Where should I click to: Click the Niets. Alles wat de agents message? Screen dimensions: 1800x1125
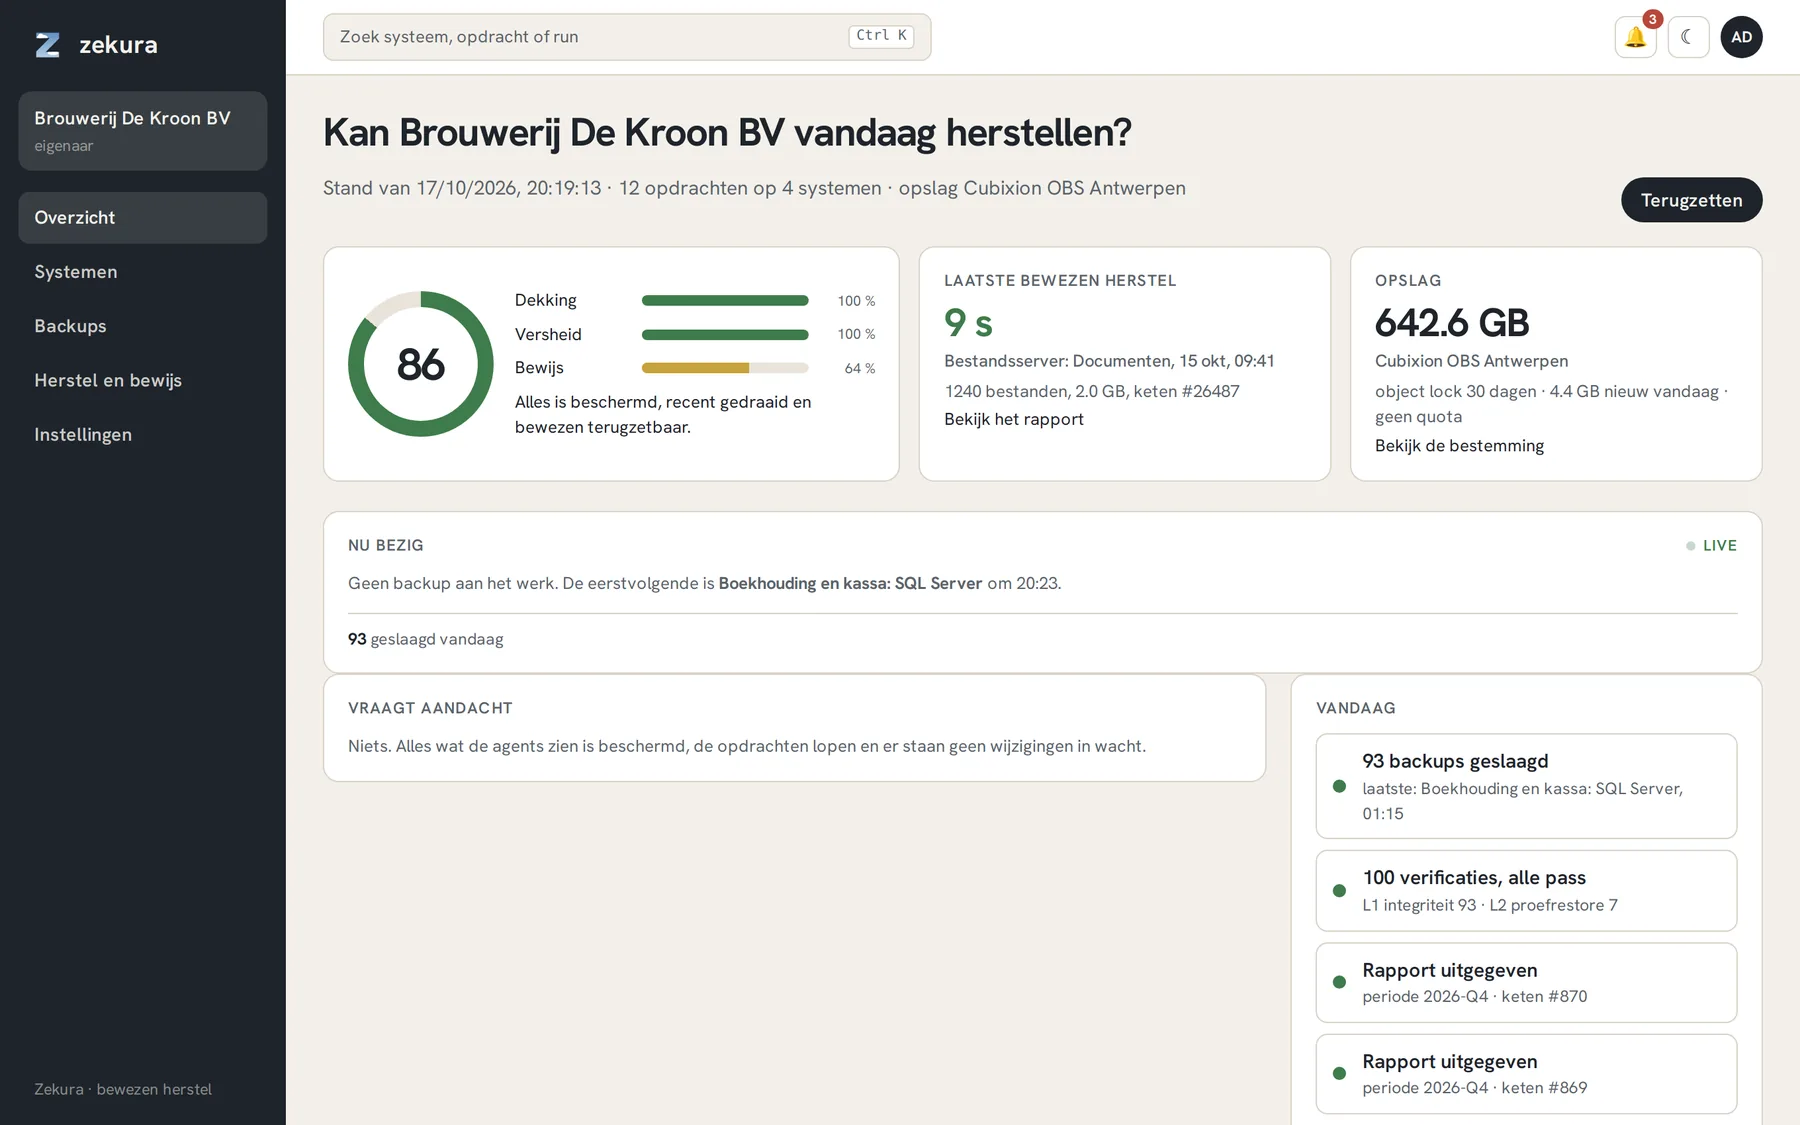[x=746, y=746]
